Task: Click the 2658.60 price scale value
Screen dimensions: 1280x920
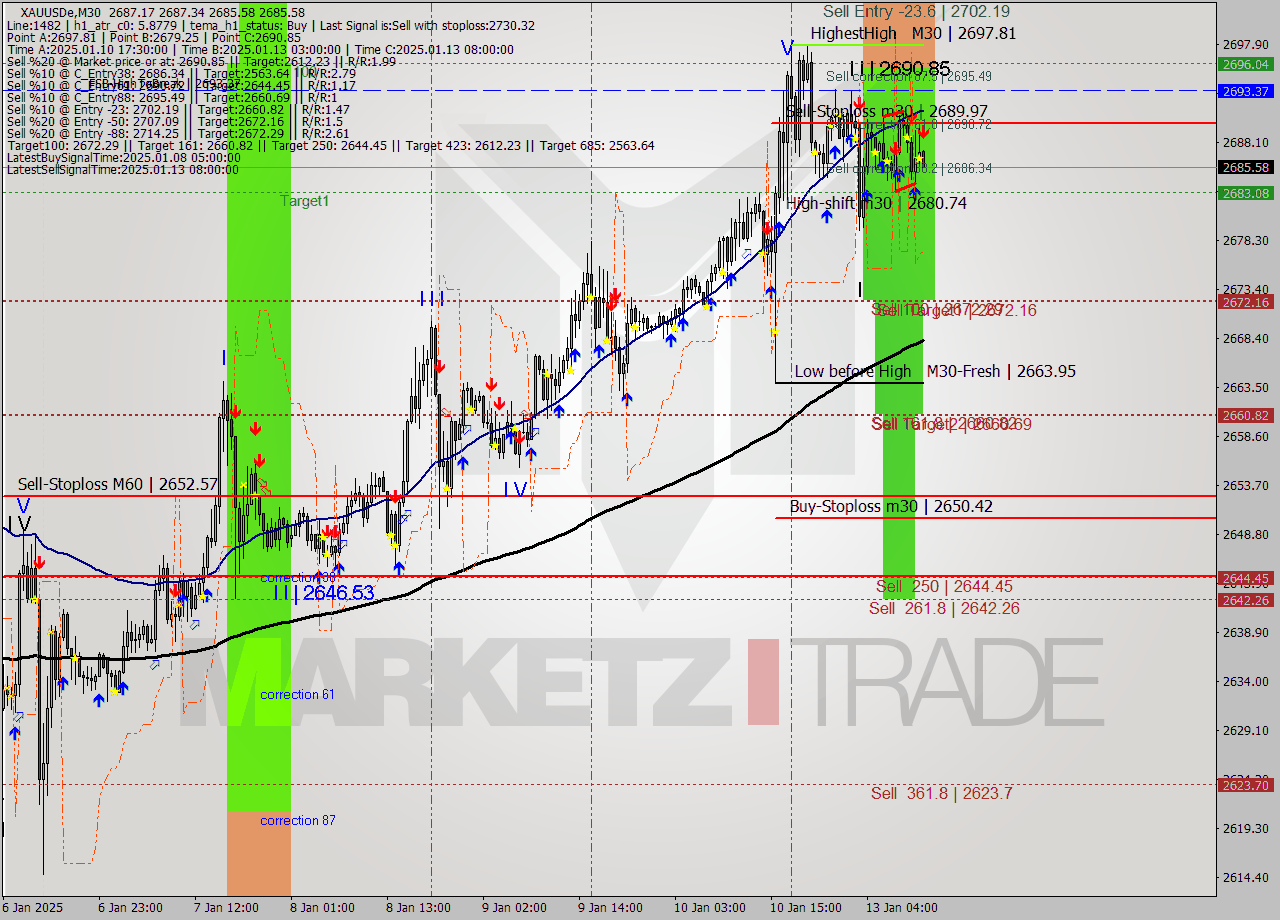Action: [x=1245, y=436]
